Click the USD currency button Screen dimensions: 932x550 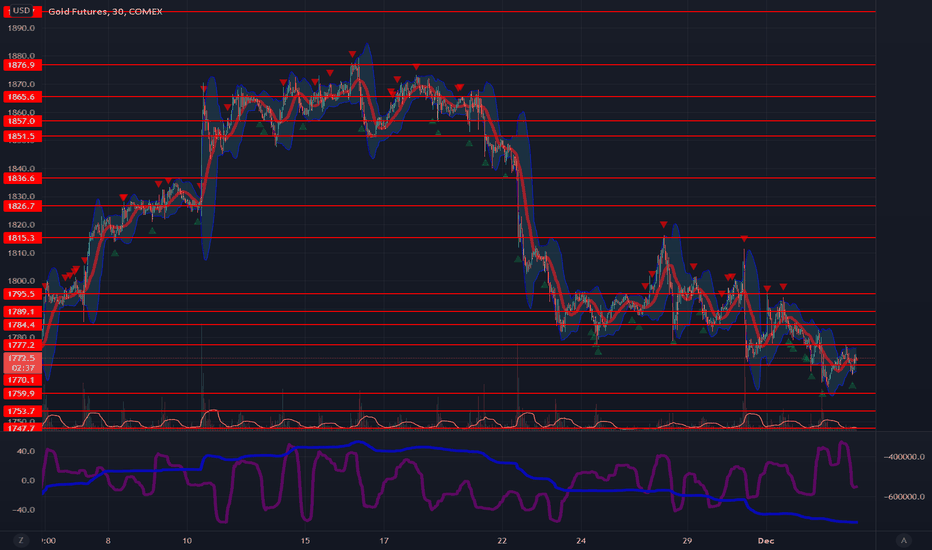(x=21, y=11)
